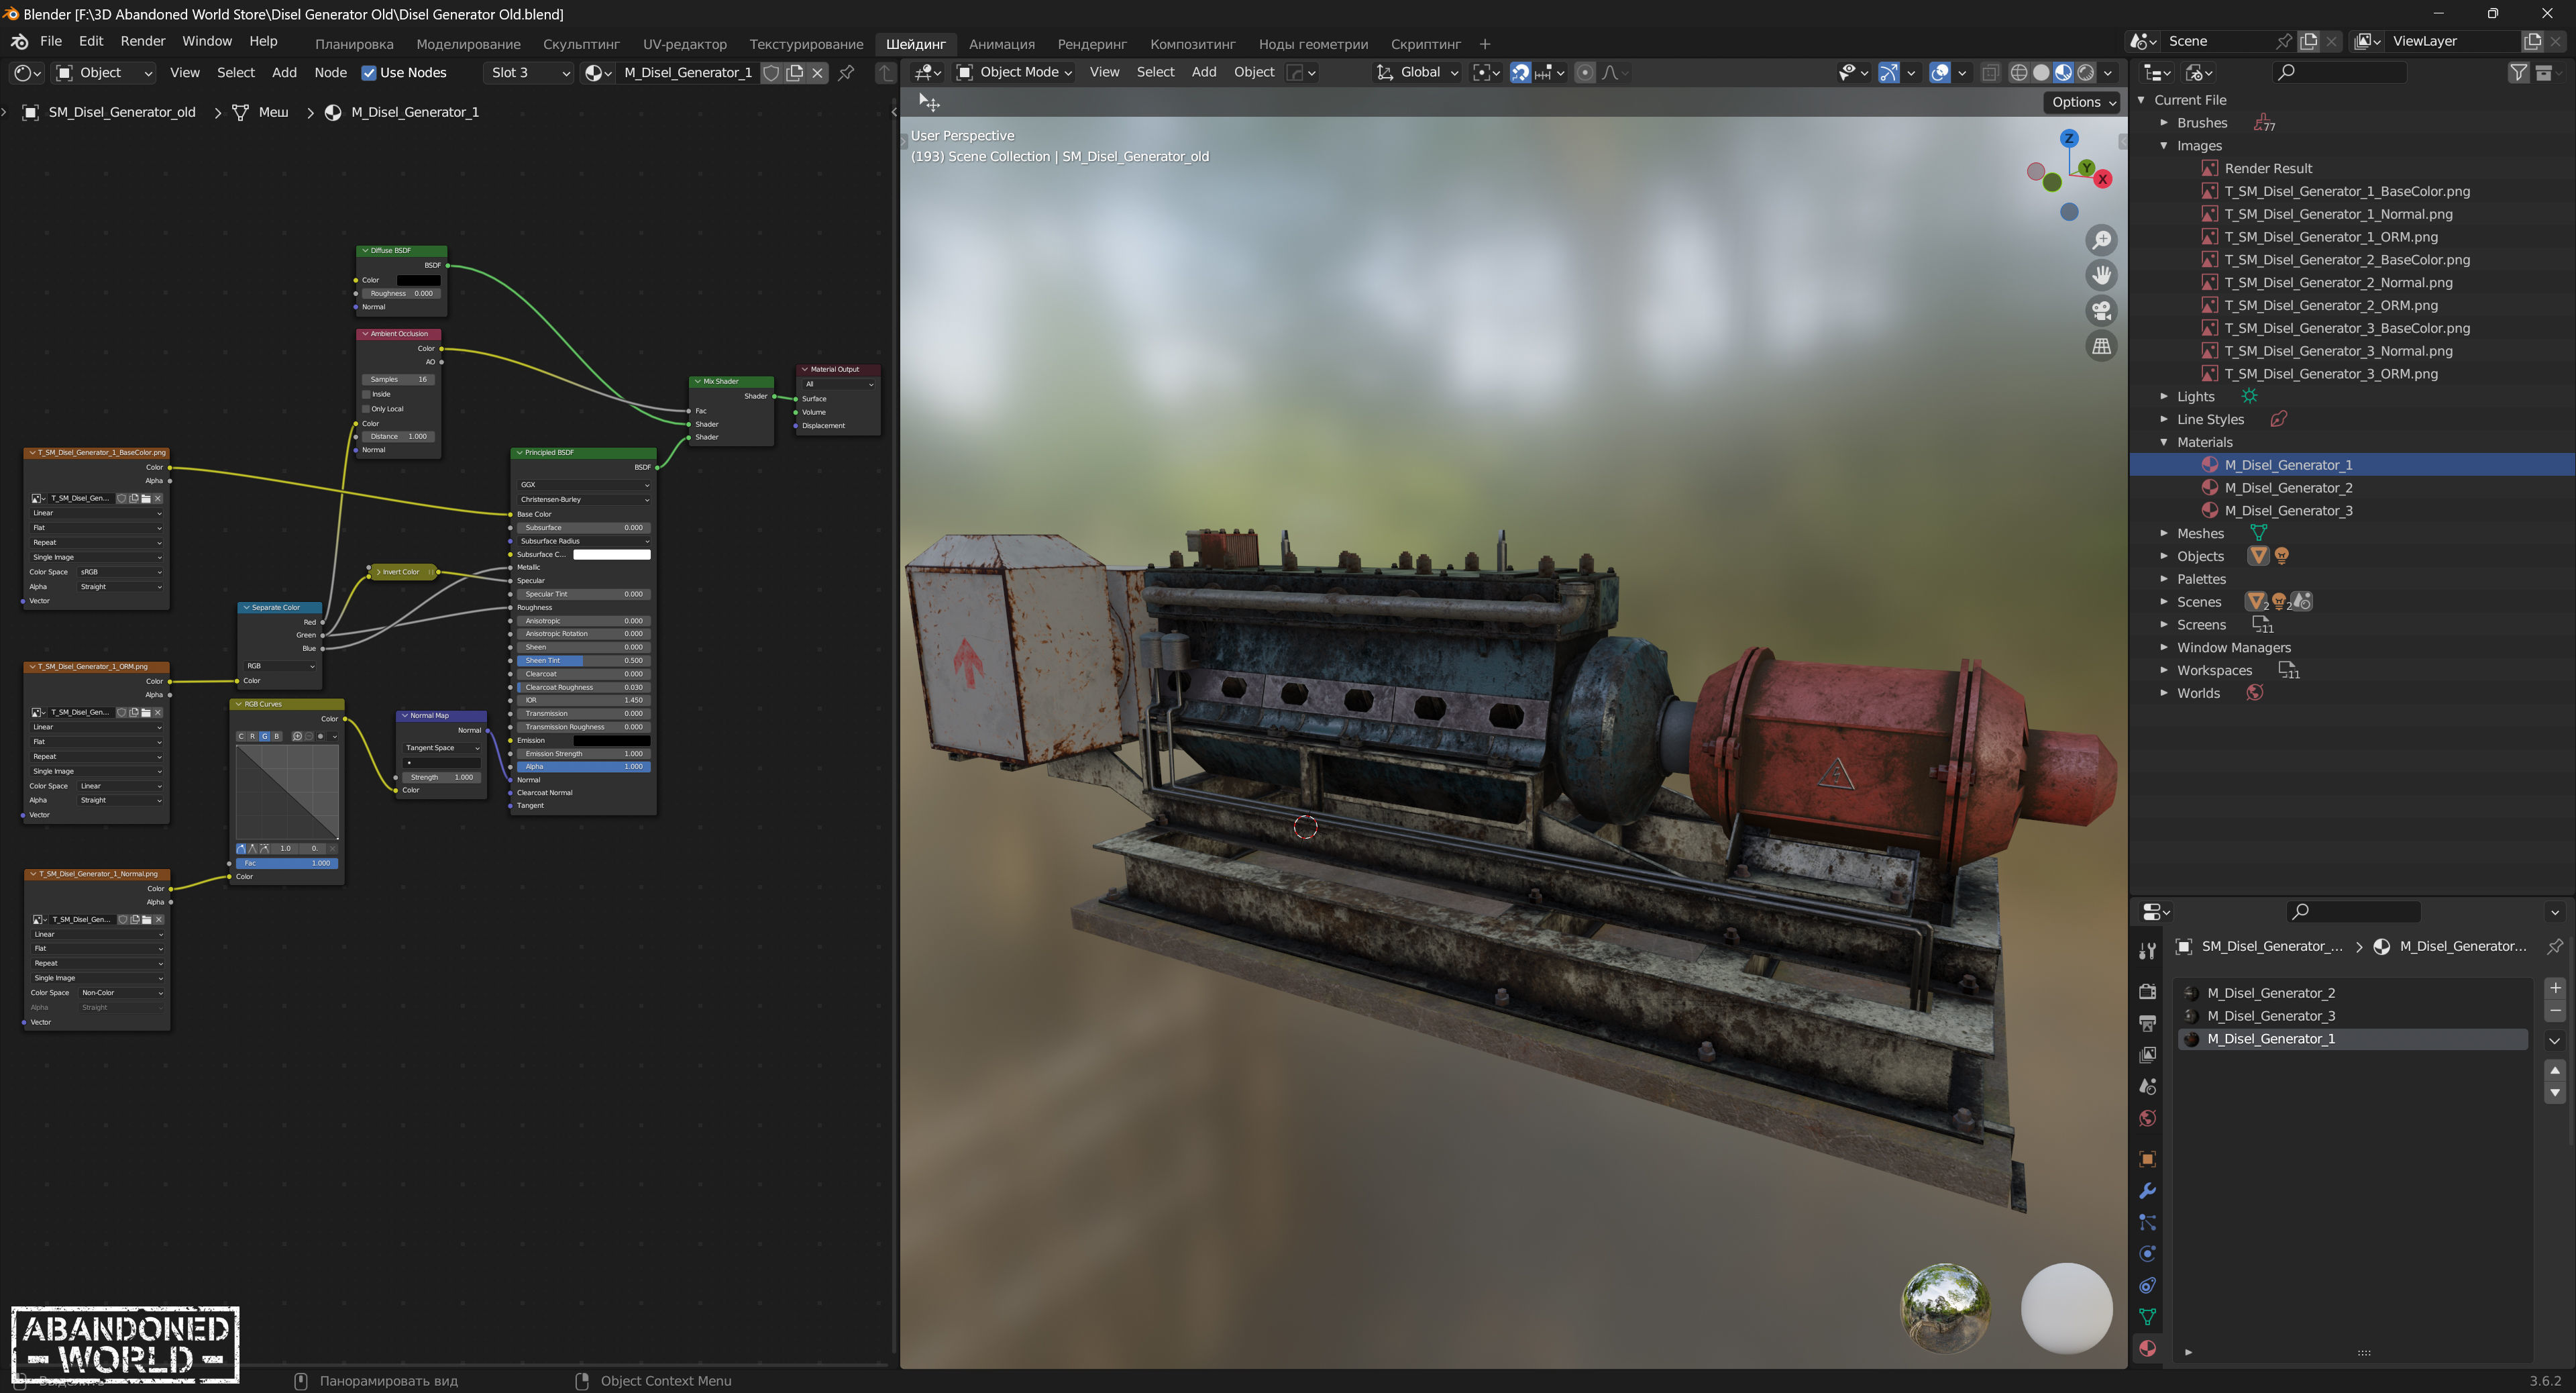Expand the Worlds entry in outliner
The height and width of the screenshot is (1393, 2576).
click(2164, 693)
